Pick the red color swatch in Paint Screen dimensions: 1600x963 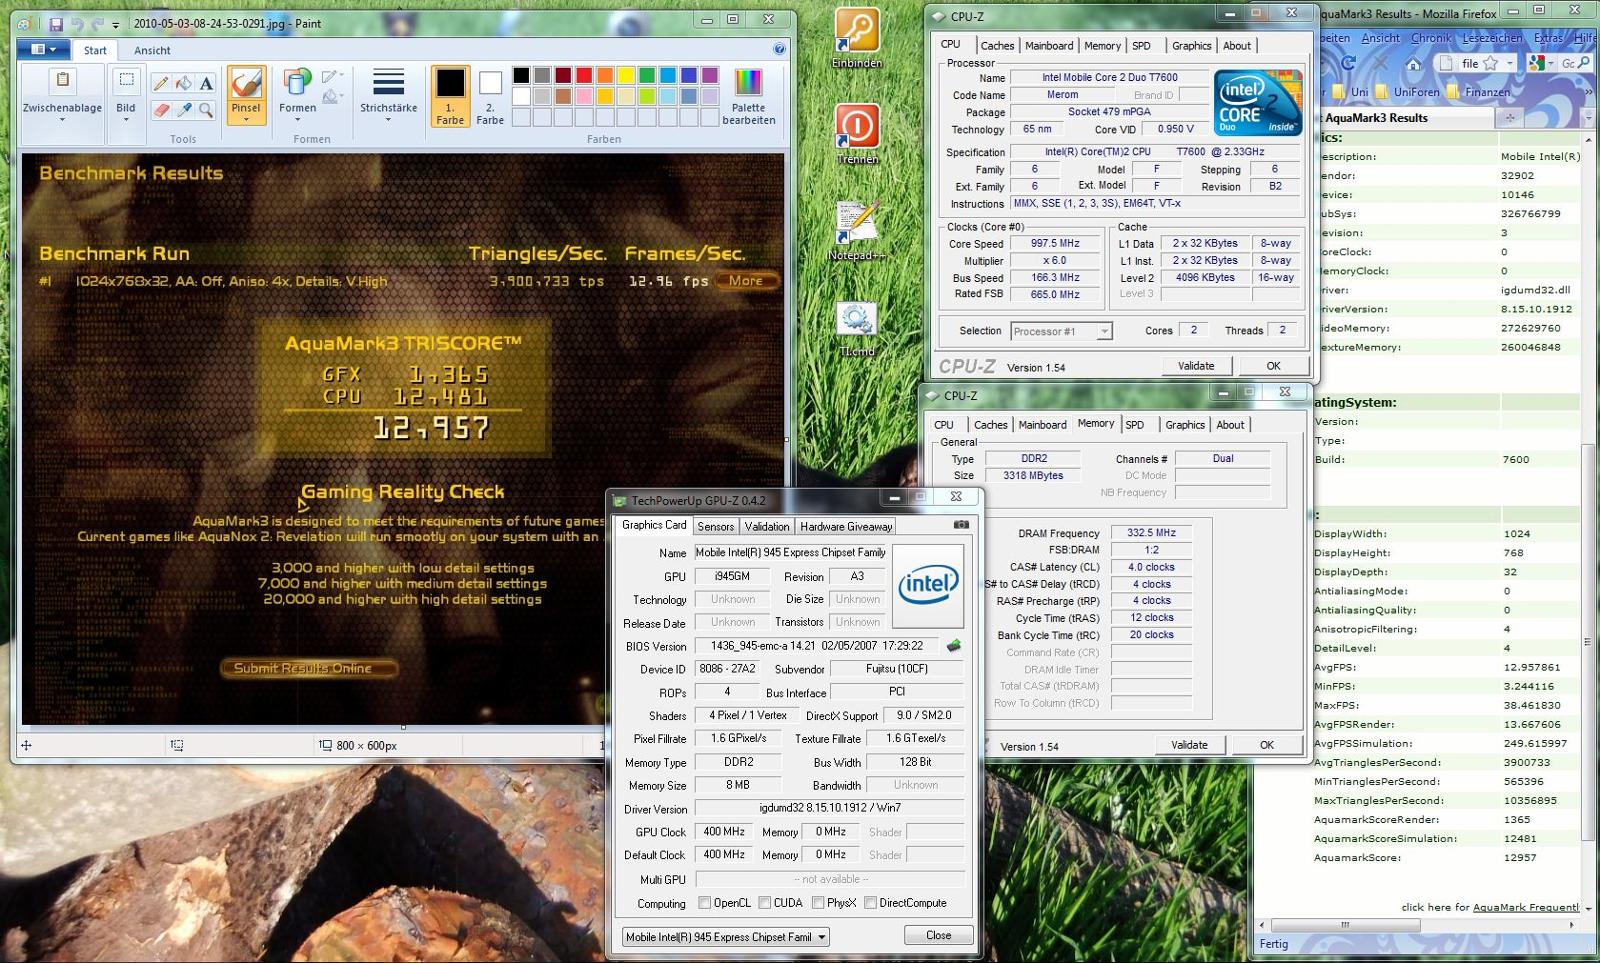coord(584,75)
